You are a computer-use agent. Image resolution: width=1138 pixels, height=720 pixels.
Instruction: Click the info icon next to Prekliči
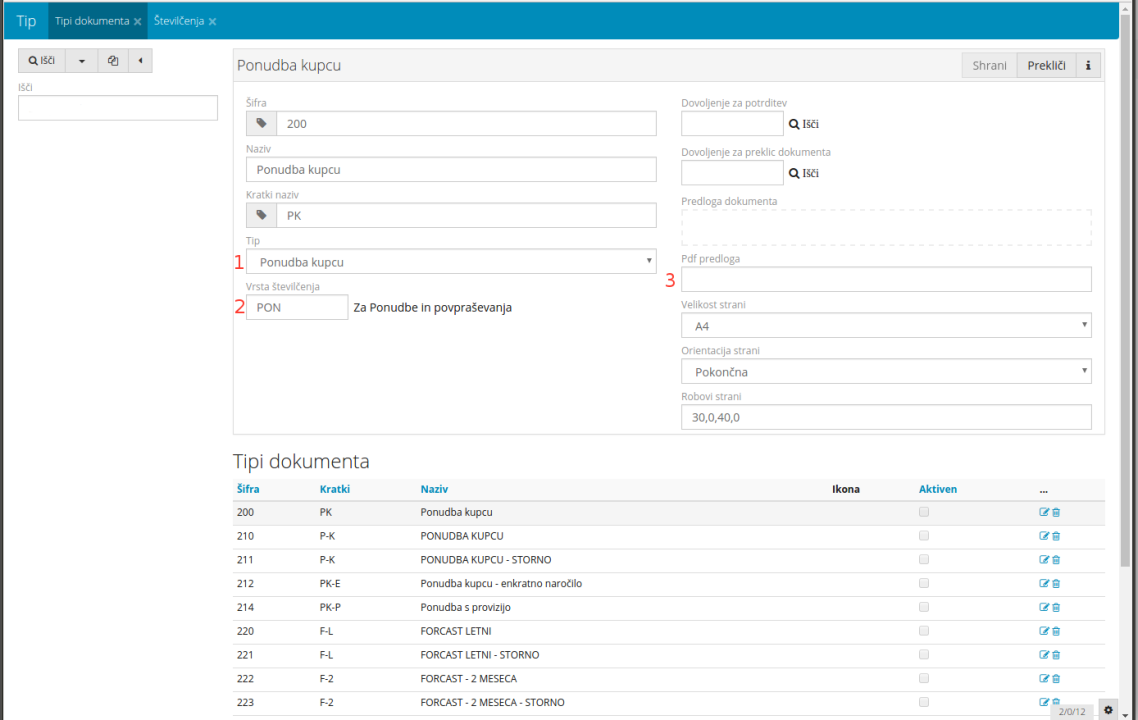pyautogui.click(x=1087, y=66)
